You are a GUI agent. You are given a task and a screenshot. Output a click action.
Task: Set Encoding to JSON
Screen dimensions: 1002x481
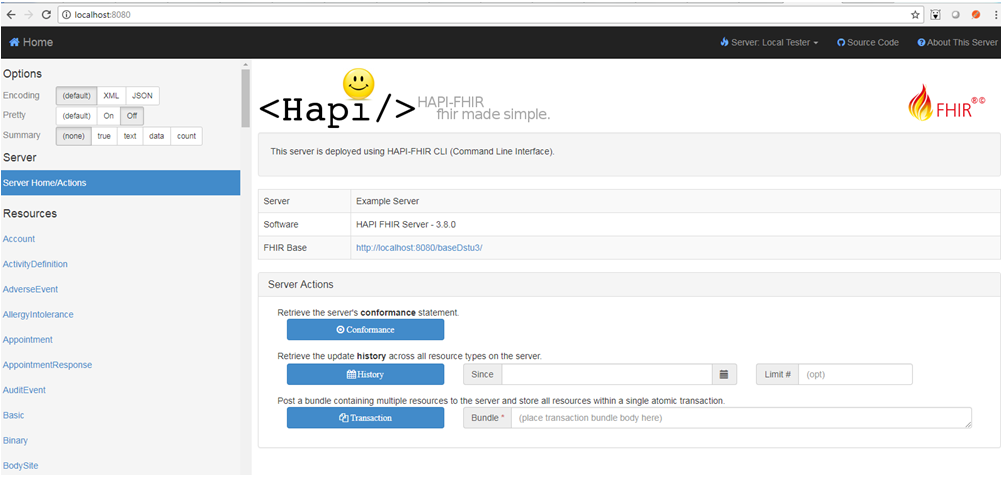pyautogui.click(x=143, y=96)
